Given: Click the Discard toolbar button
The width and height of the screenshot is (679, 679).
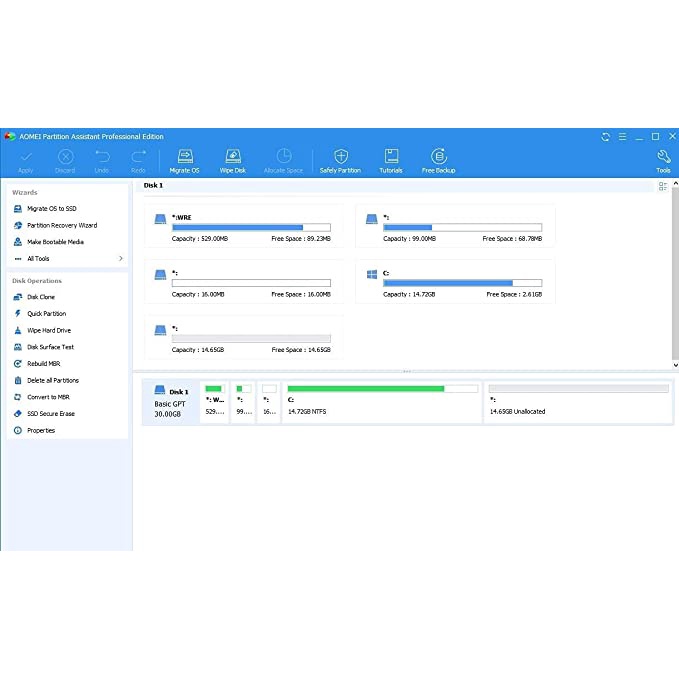Looking at the screenshot, I should (x=65, y=160).
